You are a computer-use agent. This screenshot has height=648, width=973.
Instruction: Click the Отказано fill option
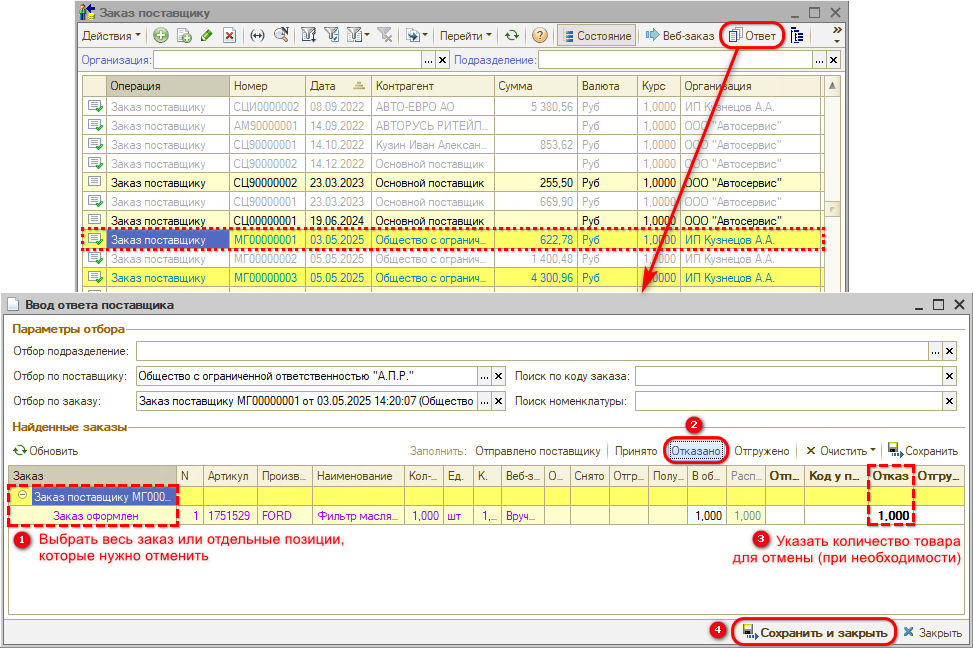(697, 451)
